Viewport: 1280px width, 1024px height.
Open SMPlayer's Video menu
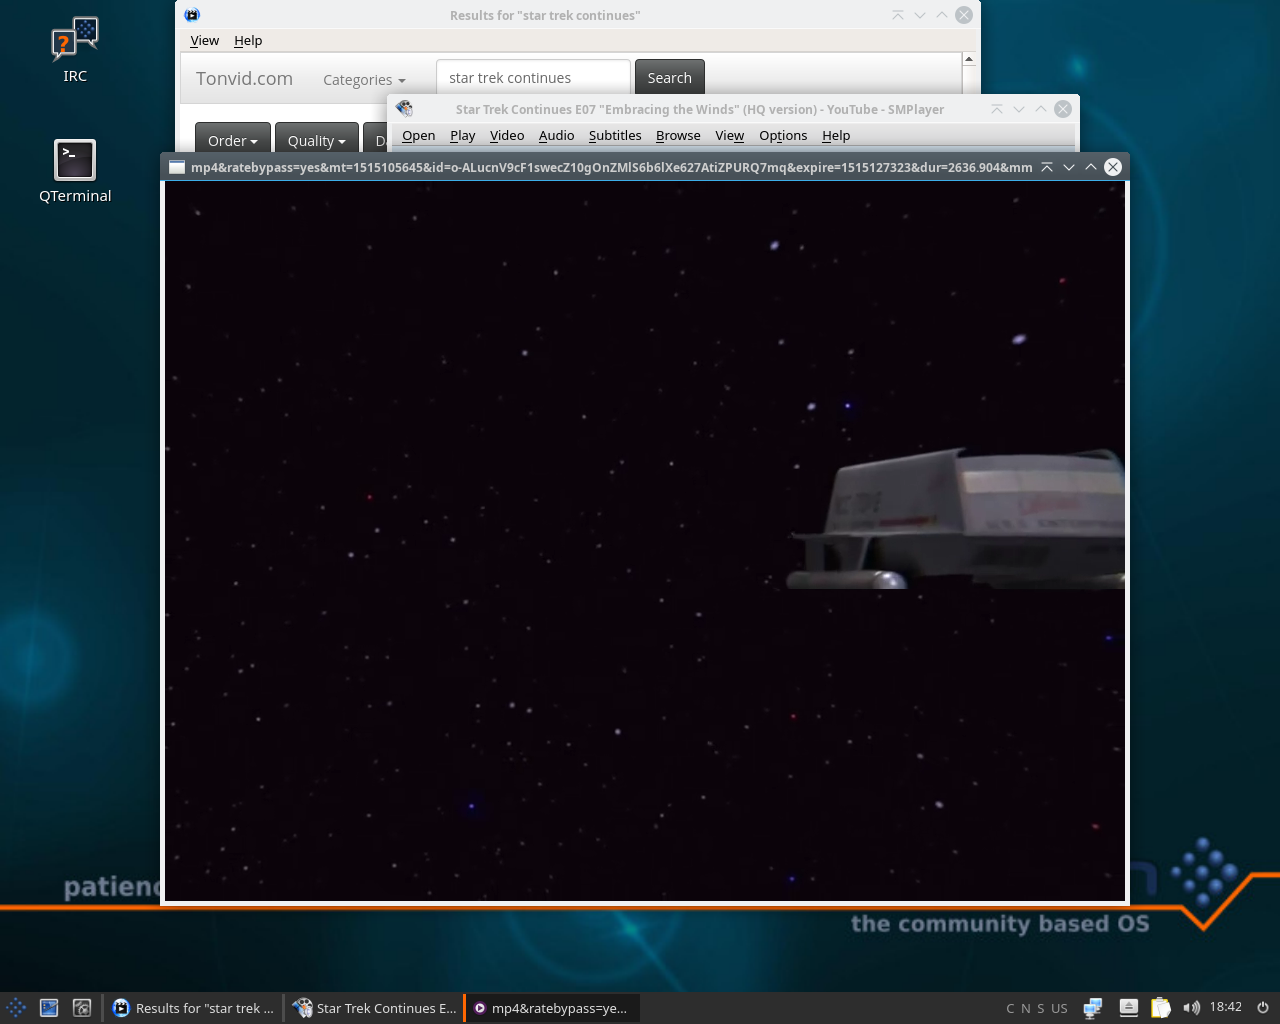pos(507,136)
